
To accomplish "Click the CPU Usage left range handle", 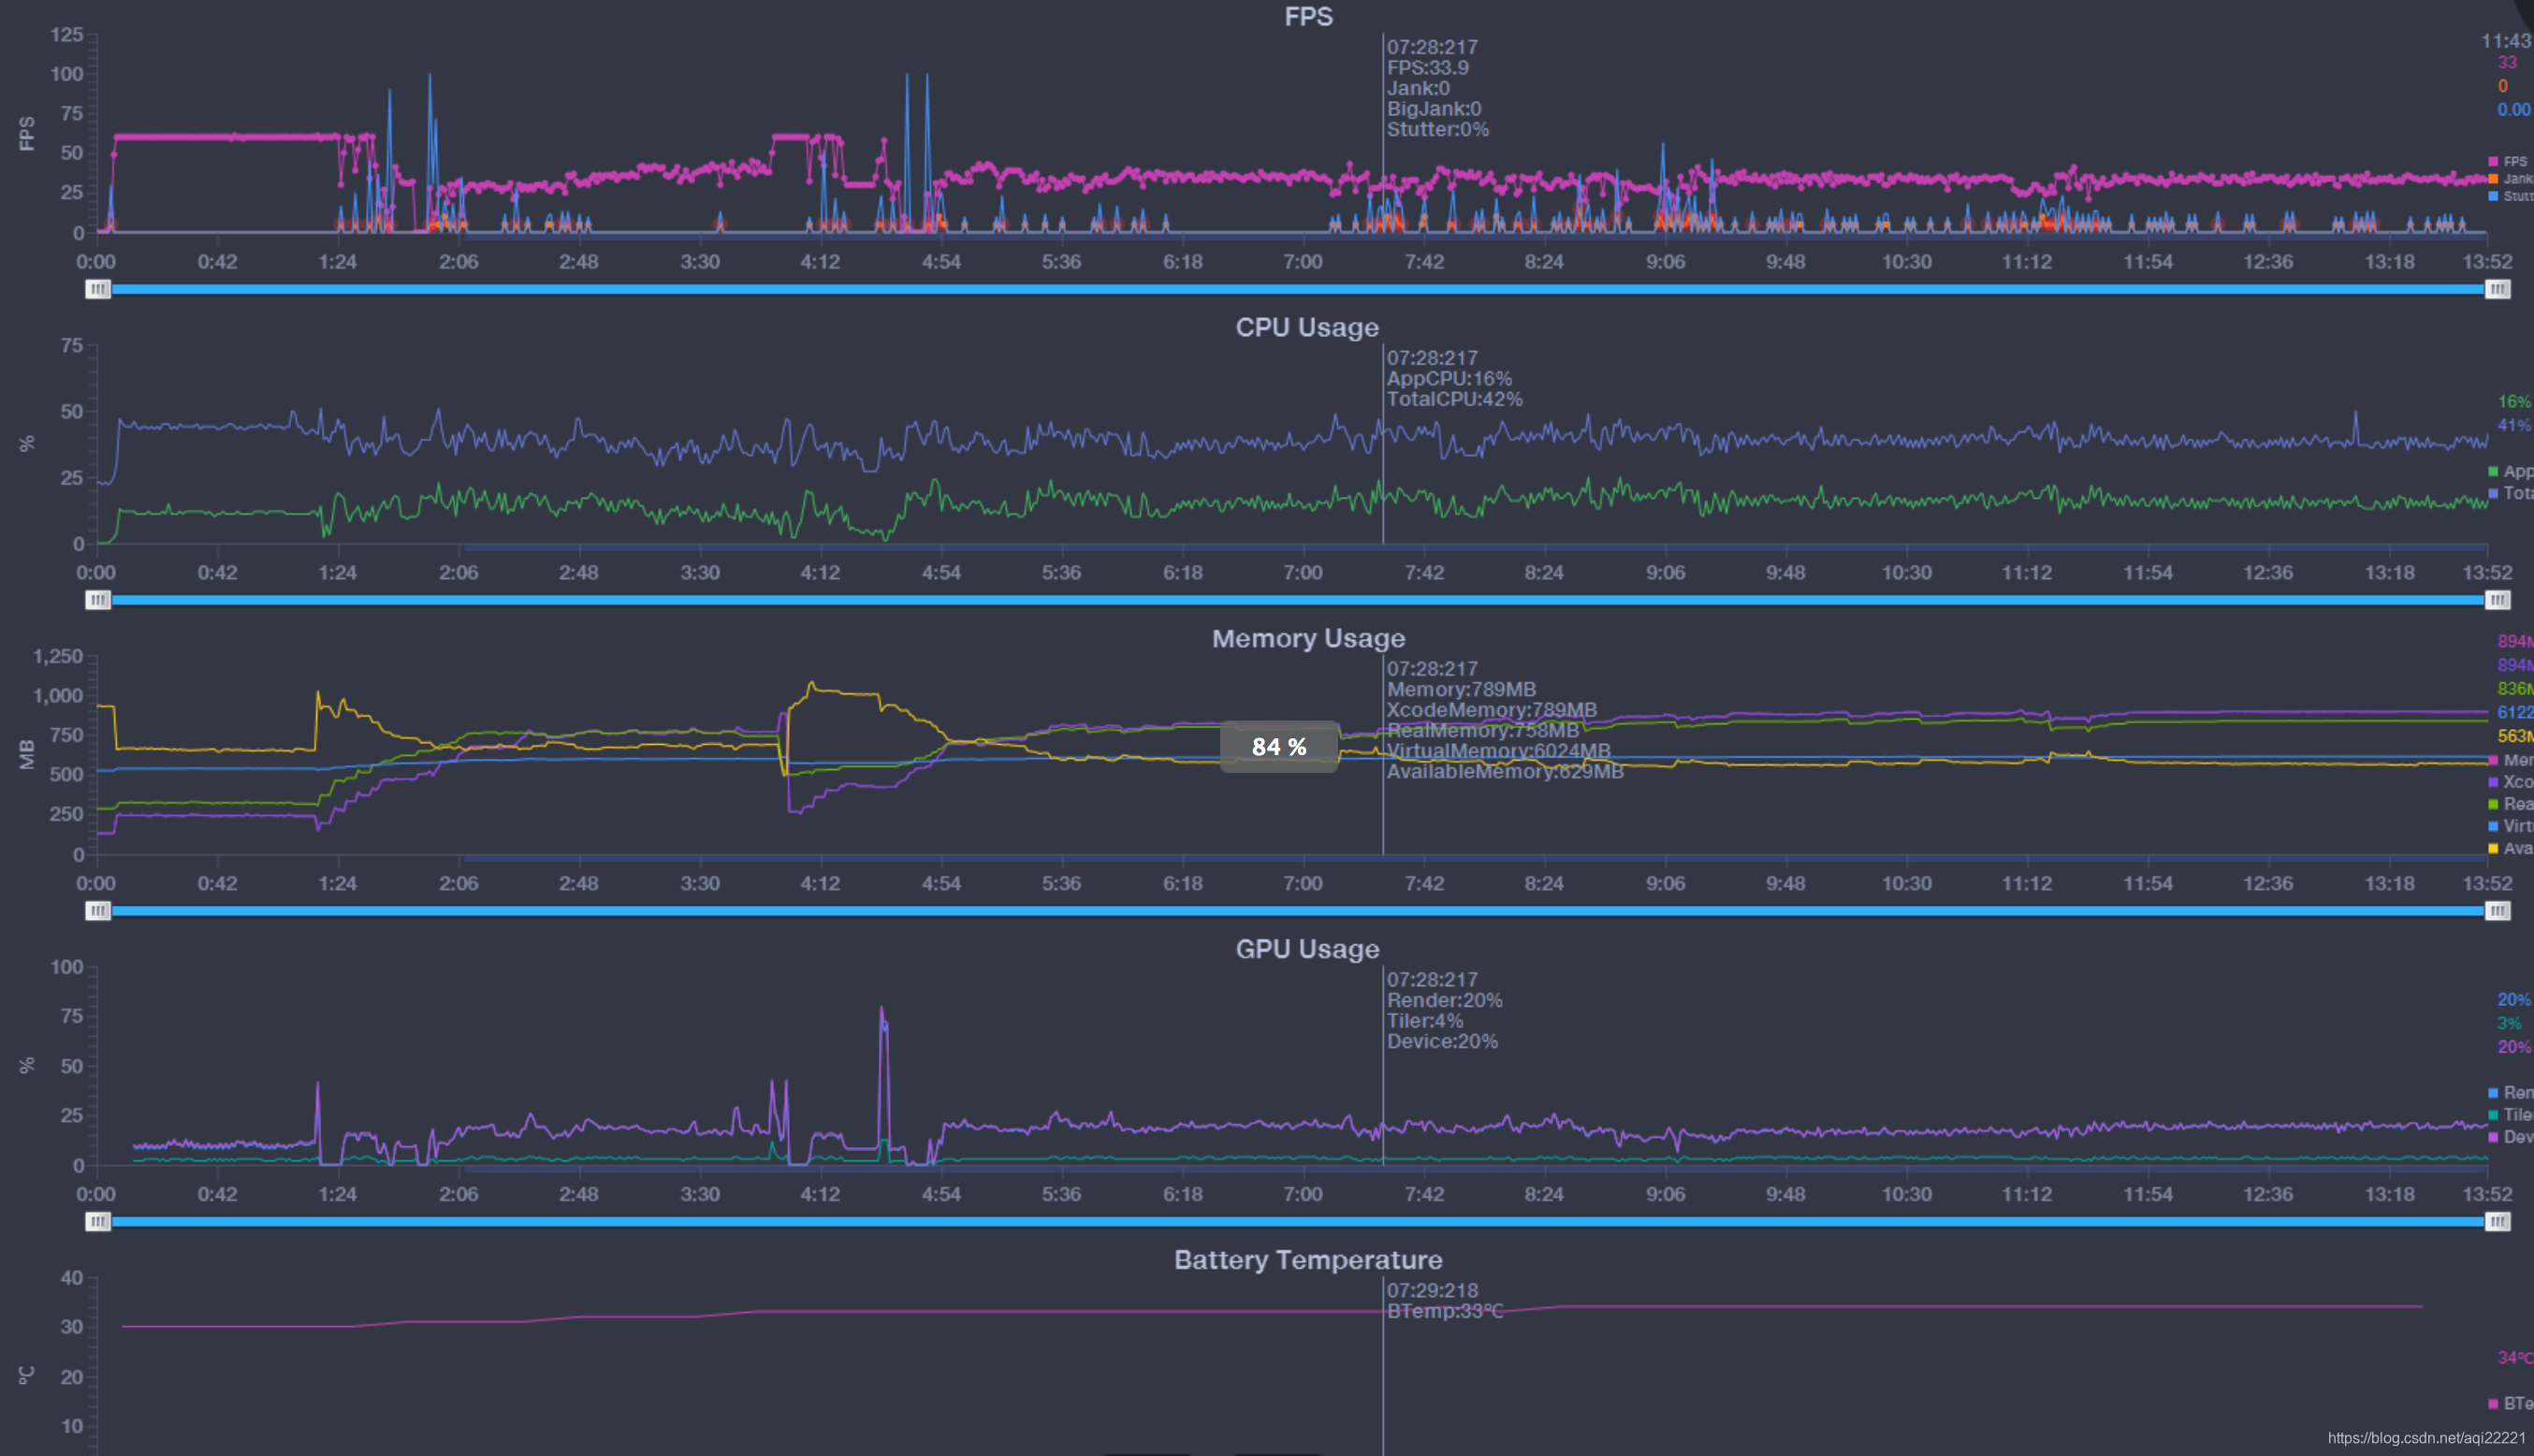I will pos(97,600).
